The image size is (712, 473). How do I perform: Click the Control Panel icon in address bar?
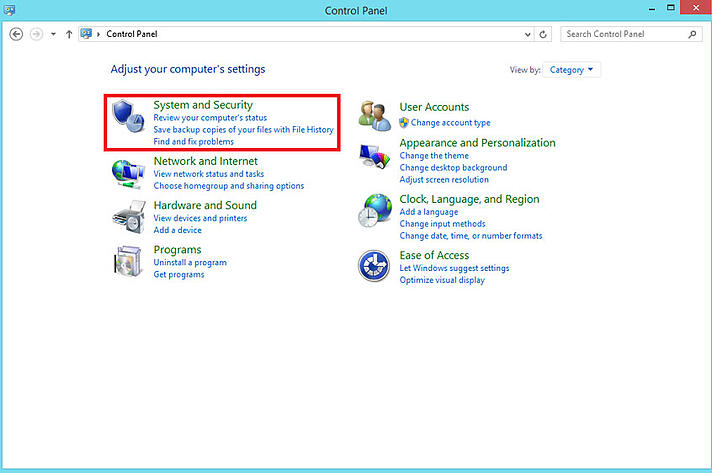[86, 34]
